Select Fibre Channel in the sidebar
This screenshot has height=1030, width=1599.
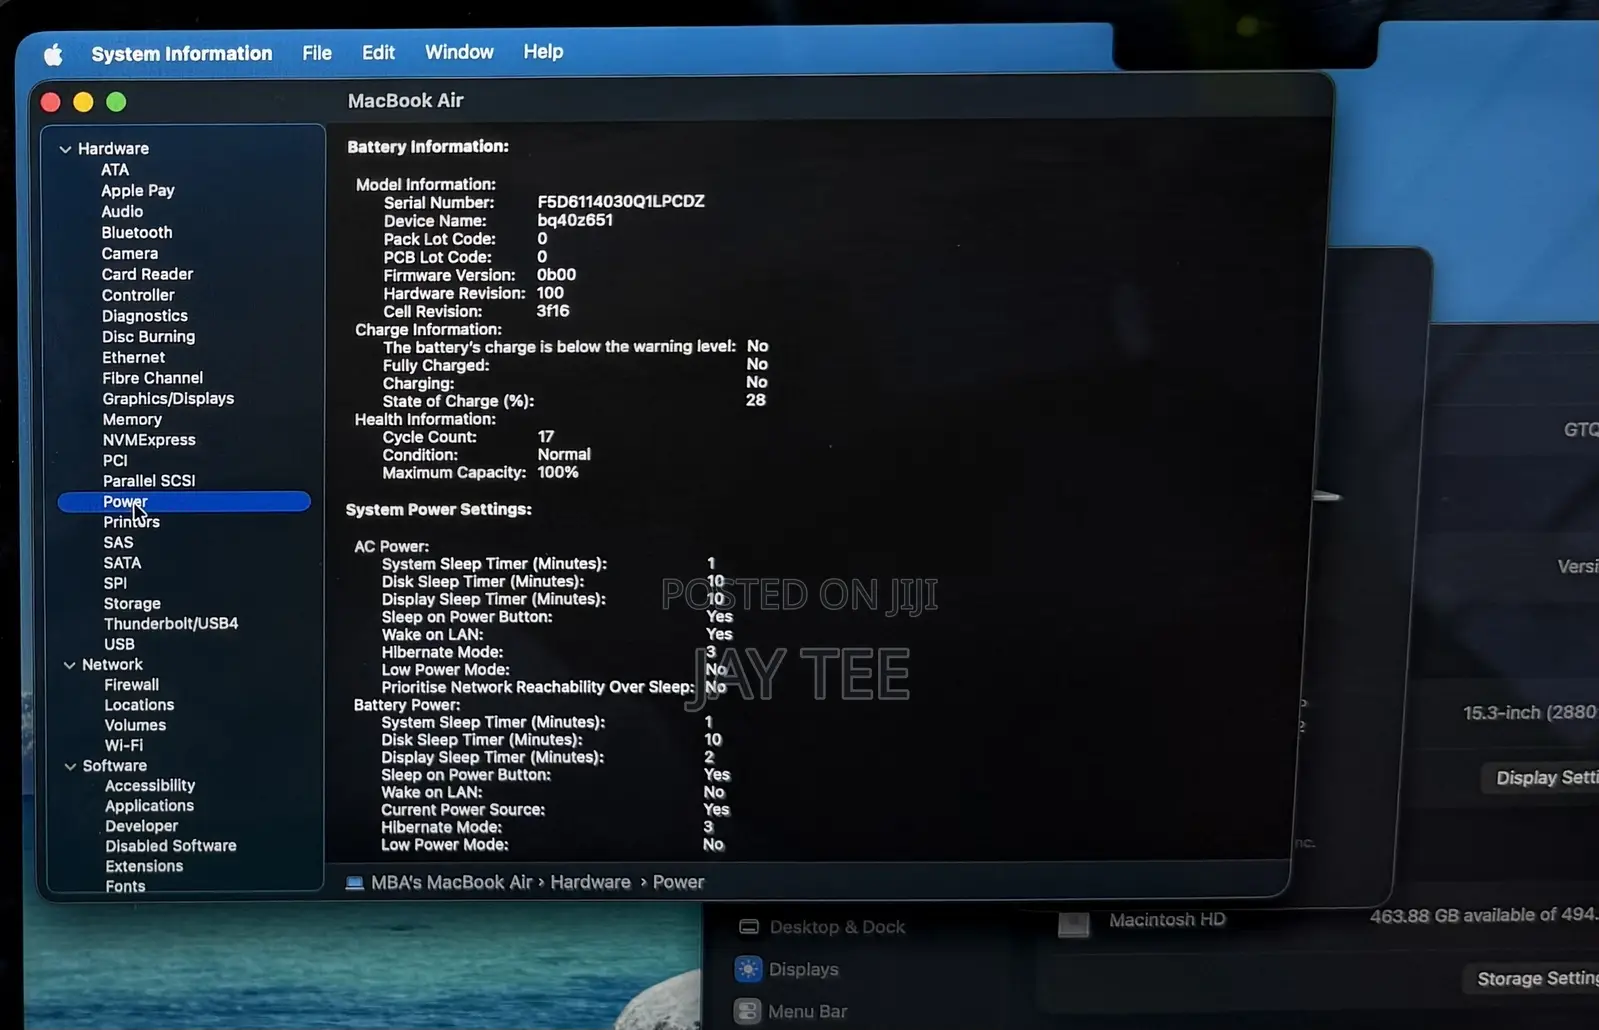152,378
